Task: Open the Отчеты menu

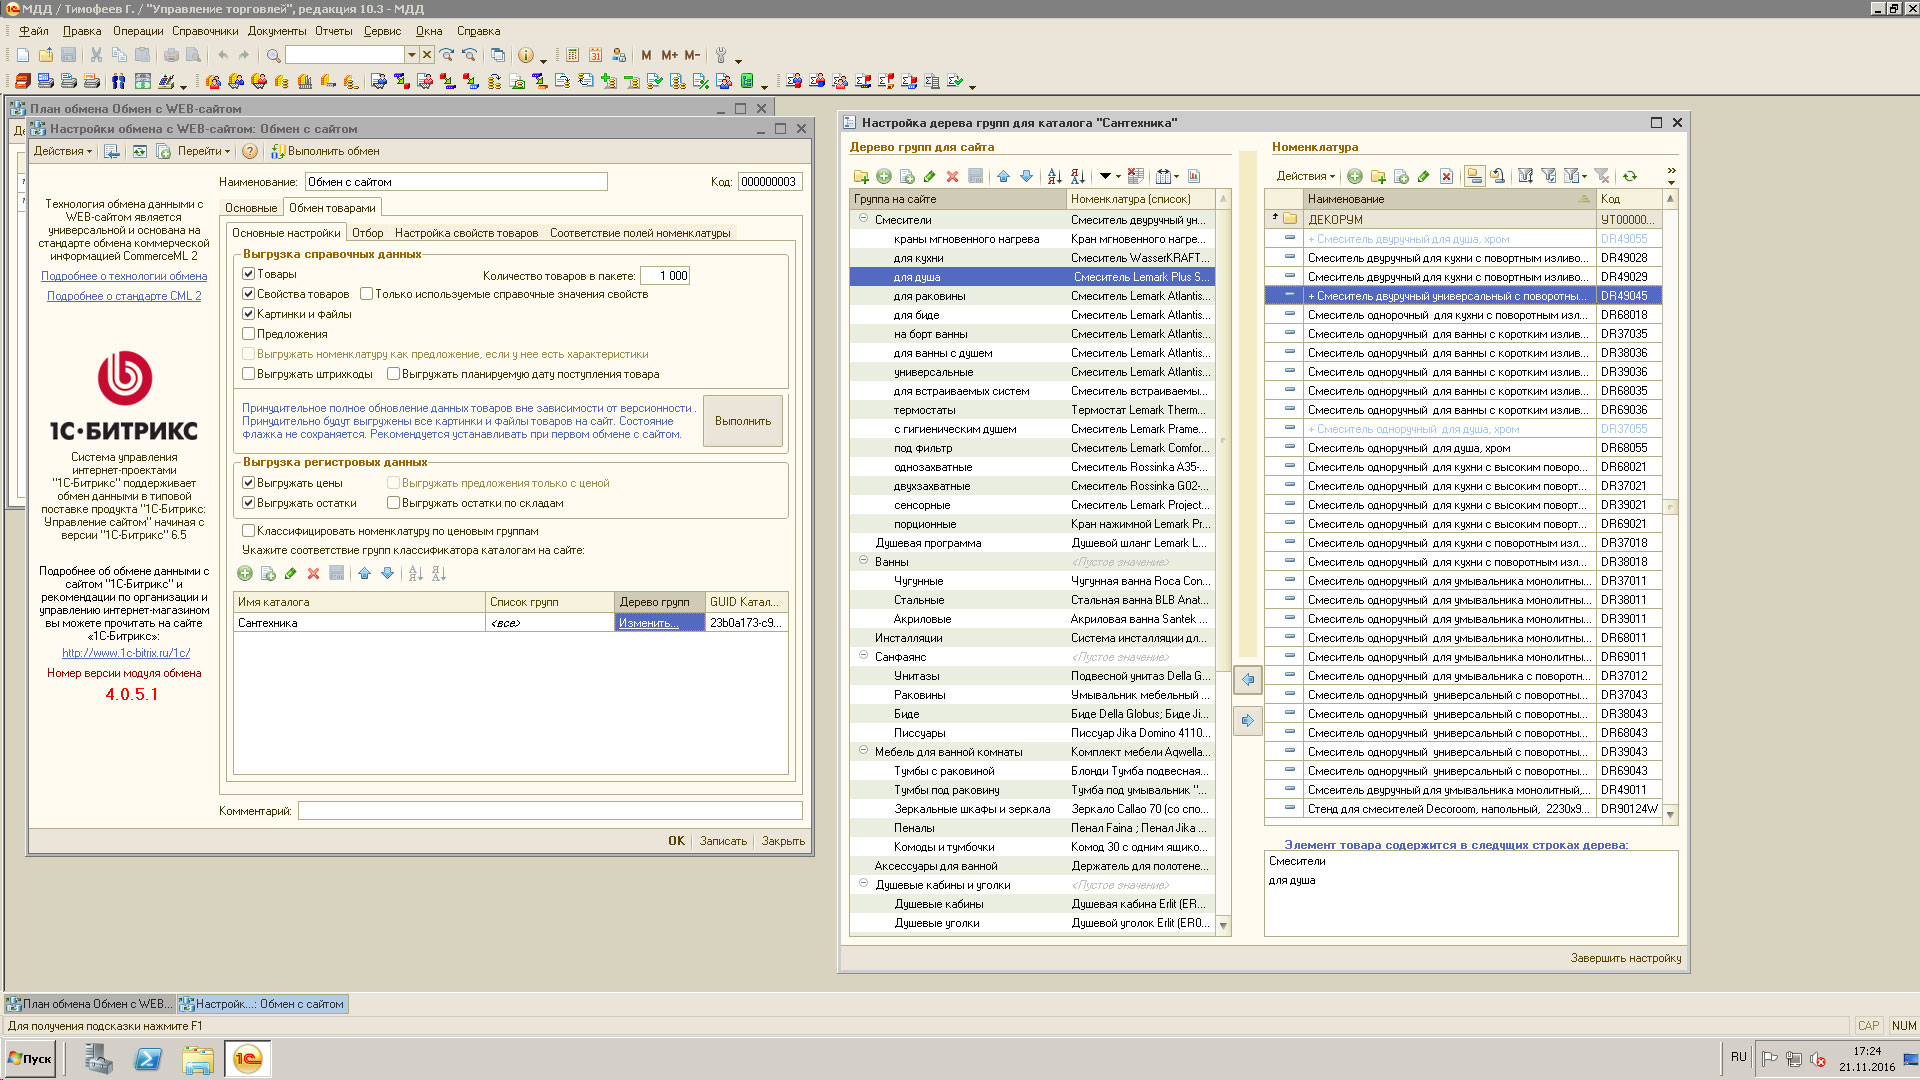Action: (x=333, y=31)
